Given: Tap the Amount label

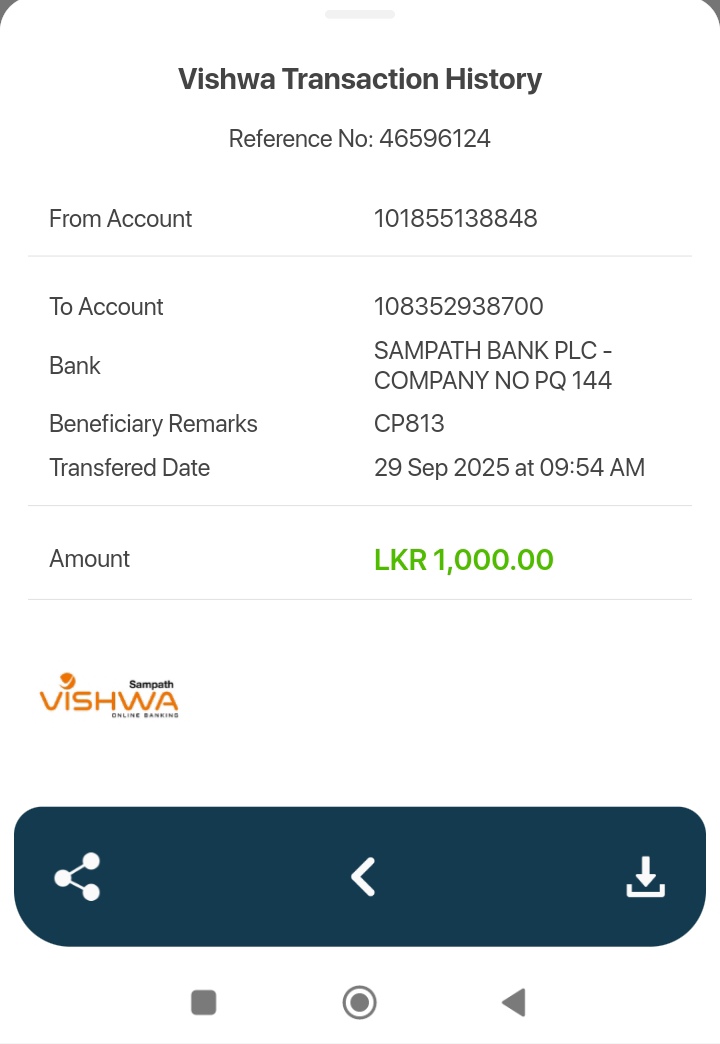Looking at the screenshot, I should [x=90, y=559].
